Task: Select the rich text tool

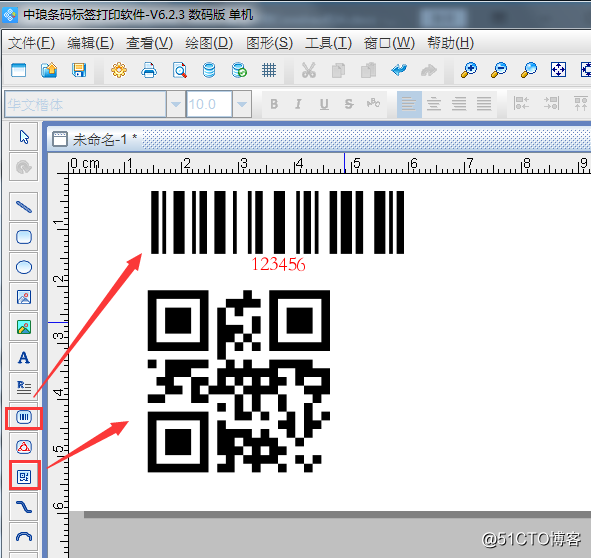Action: pos(24,387)
